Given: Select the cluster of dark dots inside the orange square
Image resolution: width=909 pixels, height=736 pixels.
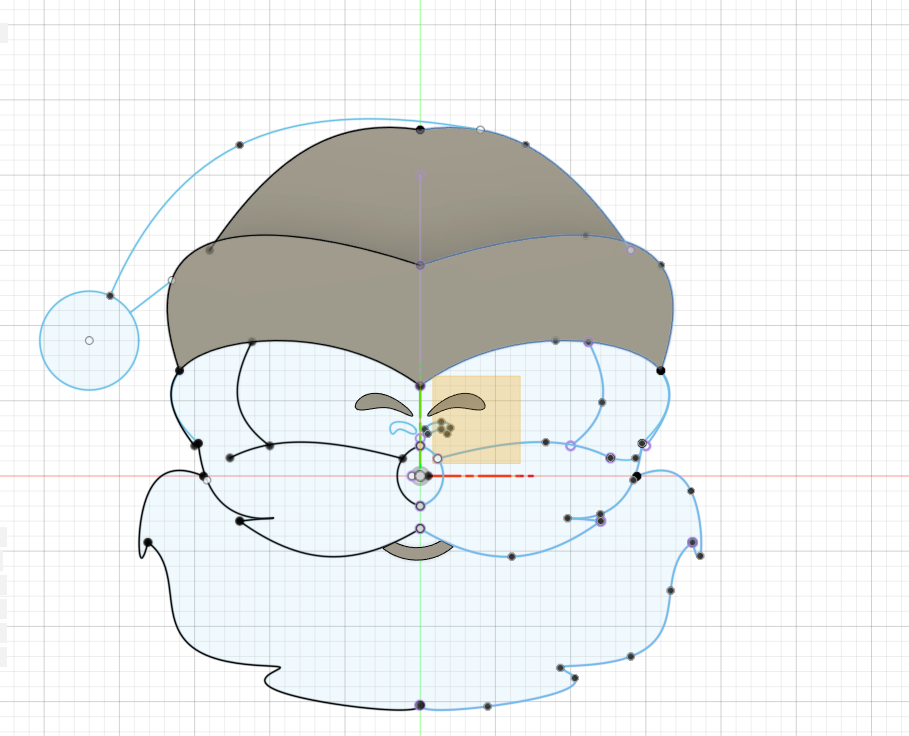Looking at the screenshot, I should coord(445,428).
